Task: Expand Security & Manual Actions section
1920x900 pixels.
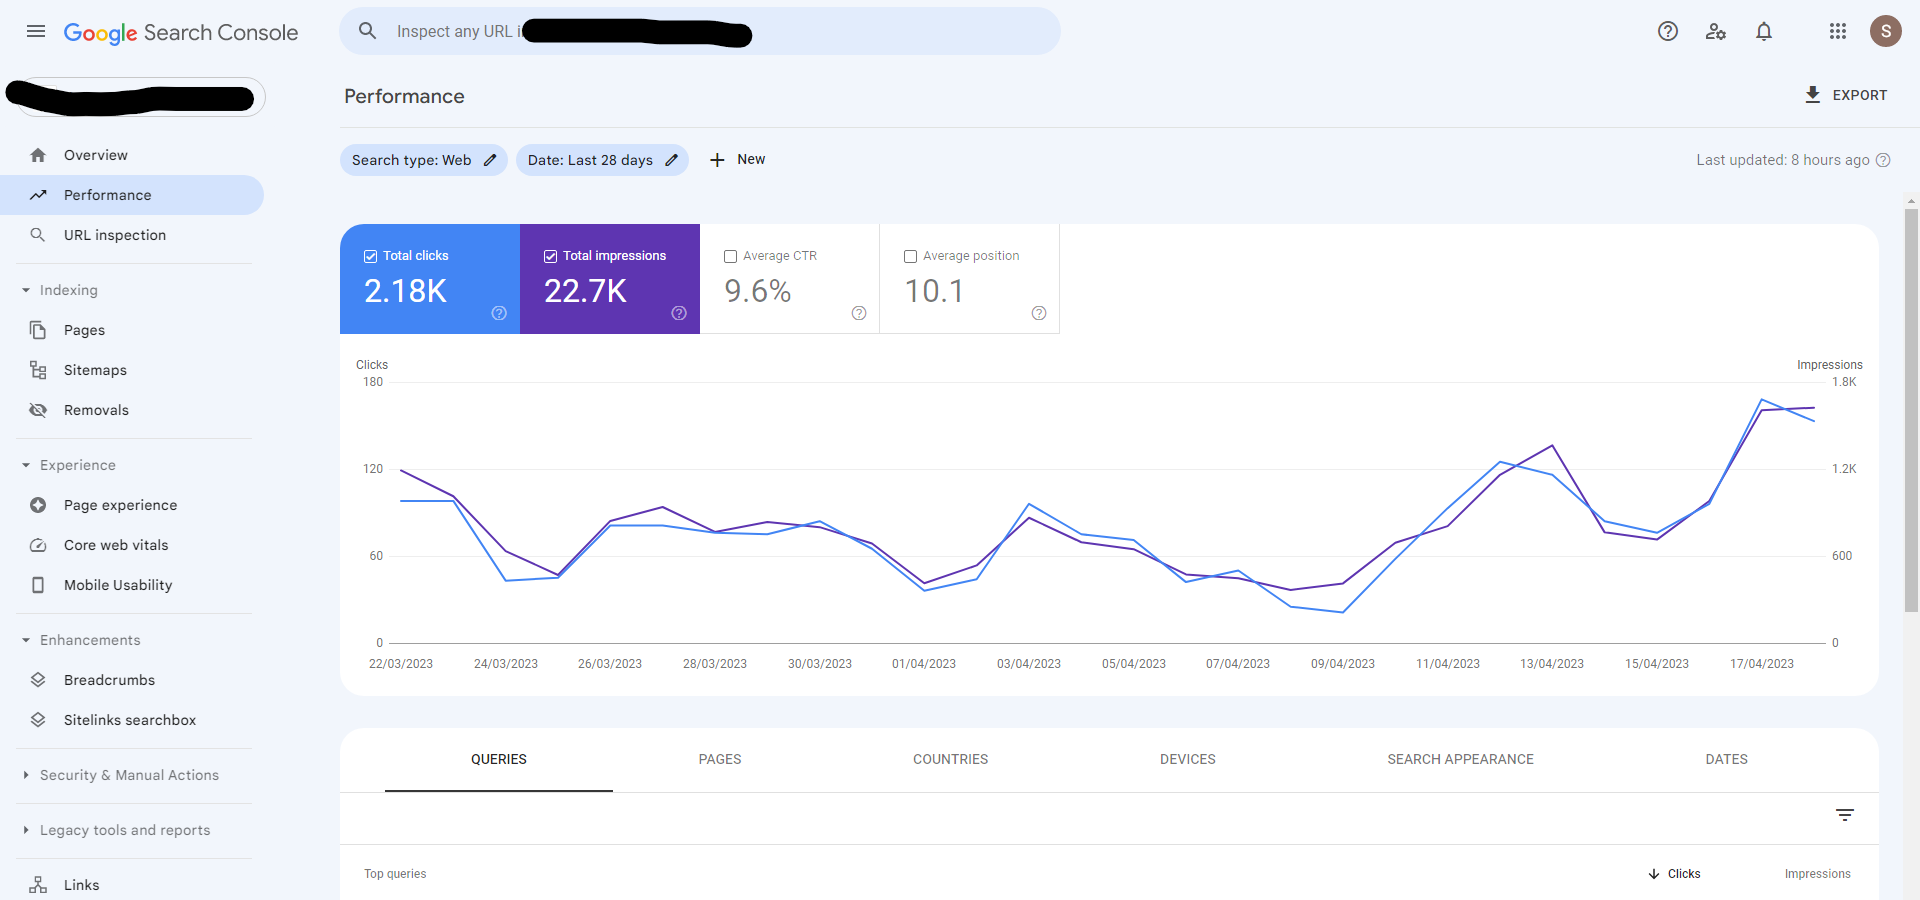Action: pyautogui.click(x=26, y=775)
